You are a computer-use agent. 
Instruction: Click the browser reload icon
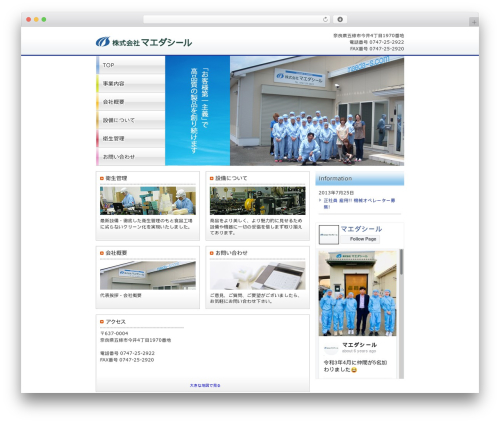point(325,19)
